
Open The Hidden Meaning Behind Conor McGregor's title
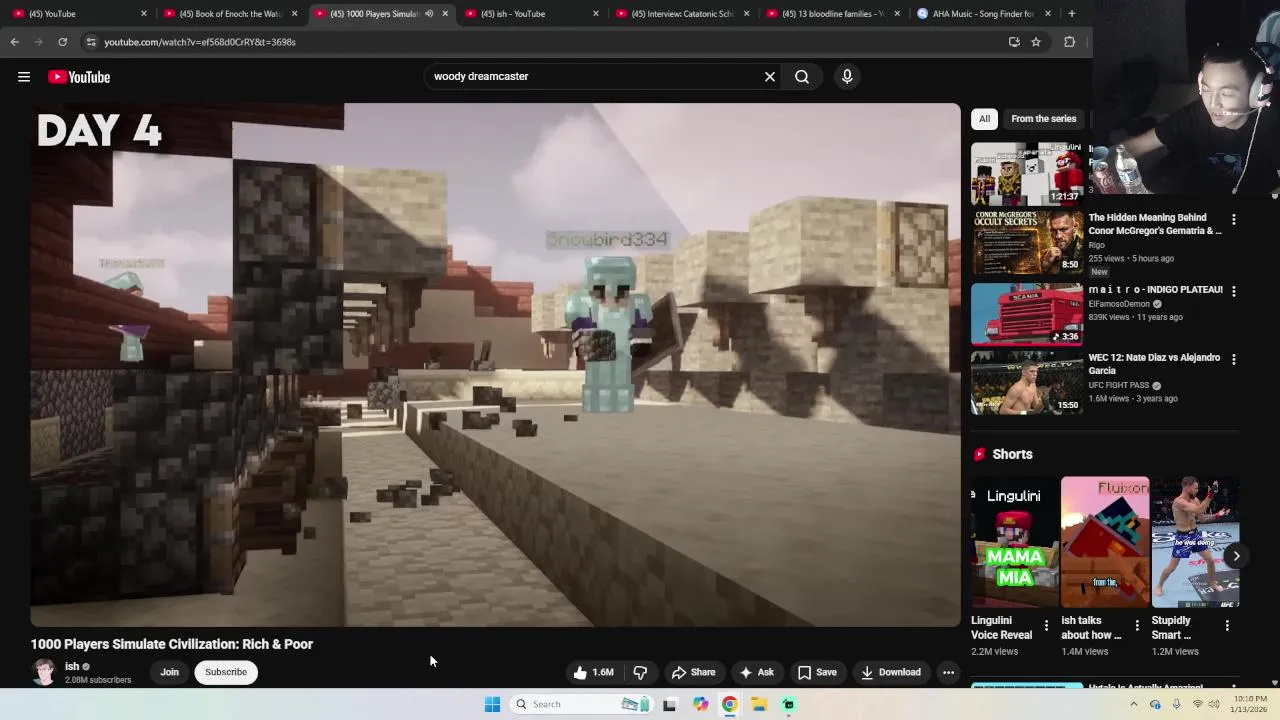point(1155,224)
